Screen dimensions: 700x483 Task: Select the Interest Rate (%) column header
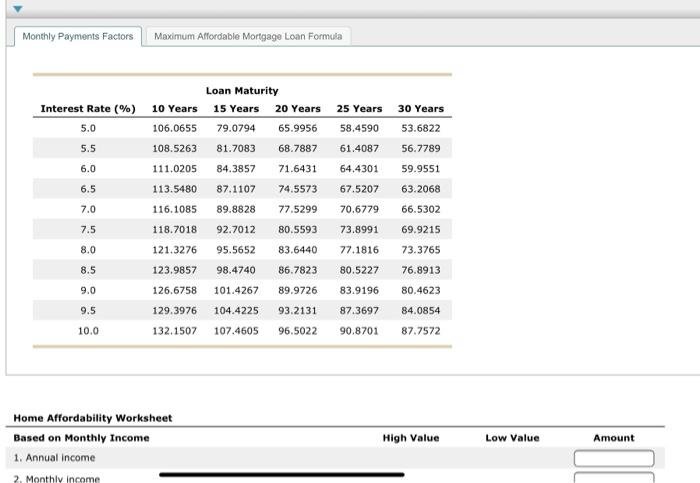tap(88, 108)
